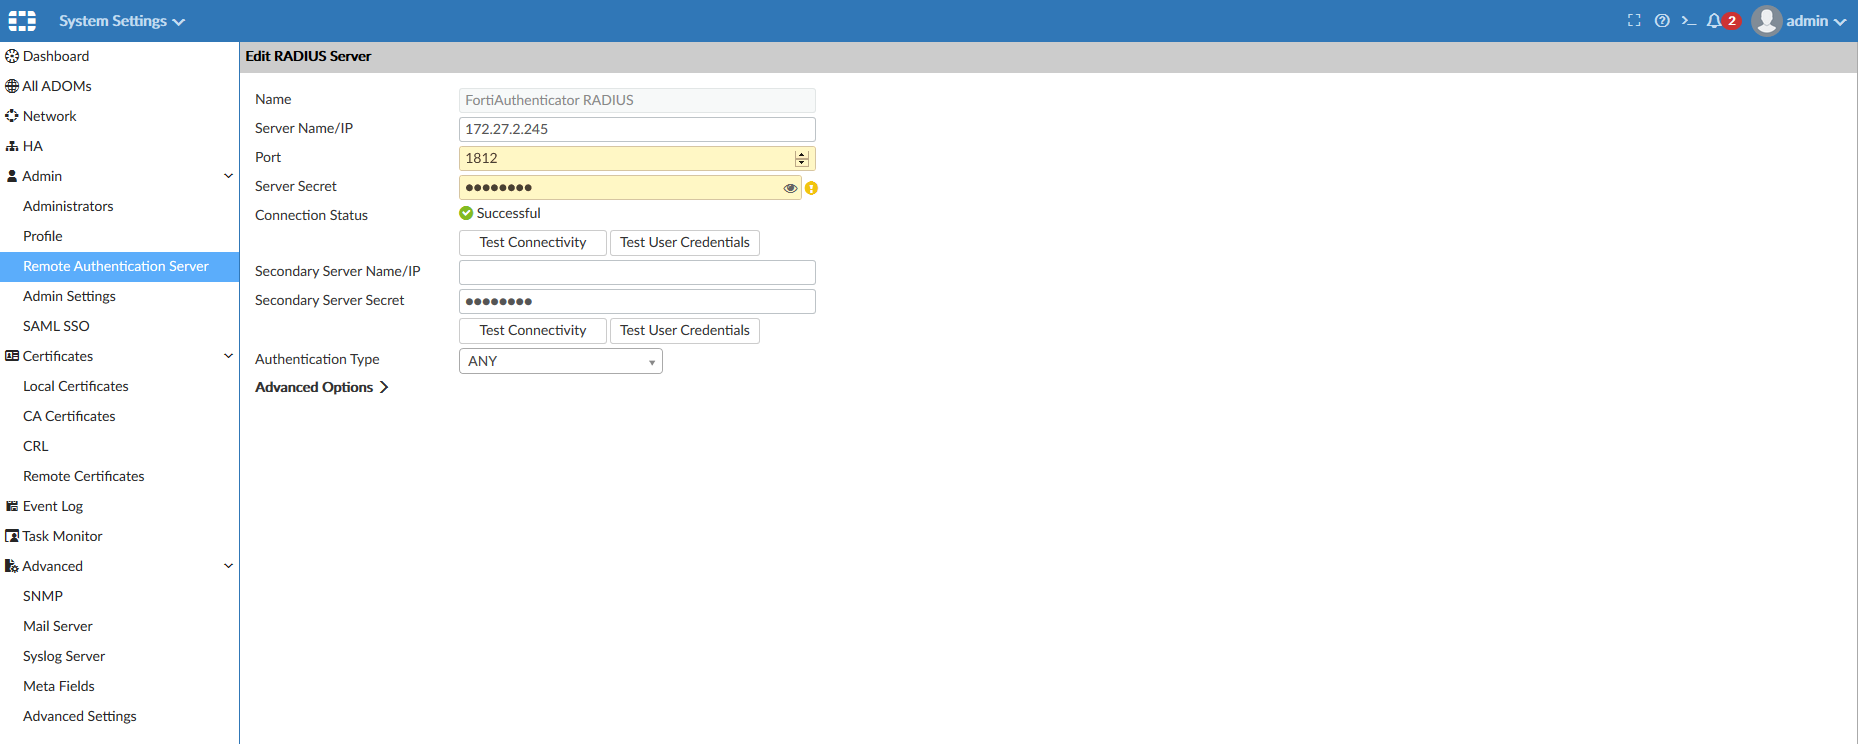Expand Advanced Options section

click(322, 388)
